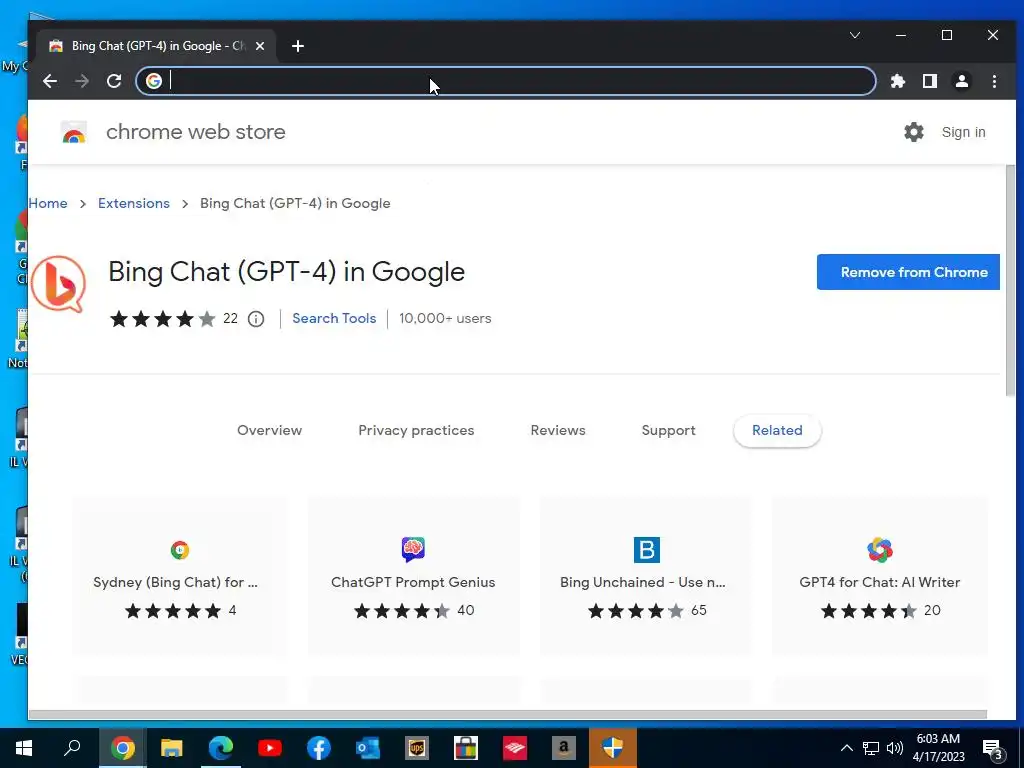The height and width of the screenshot is (768, 1024).
Task: Click the Google icon in address bar
Action: [153, 81]
